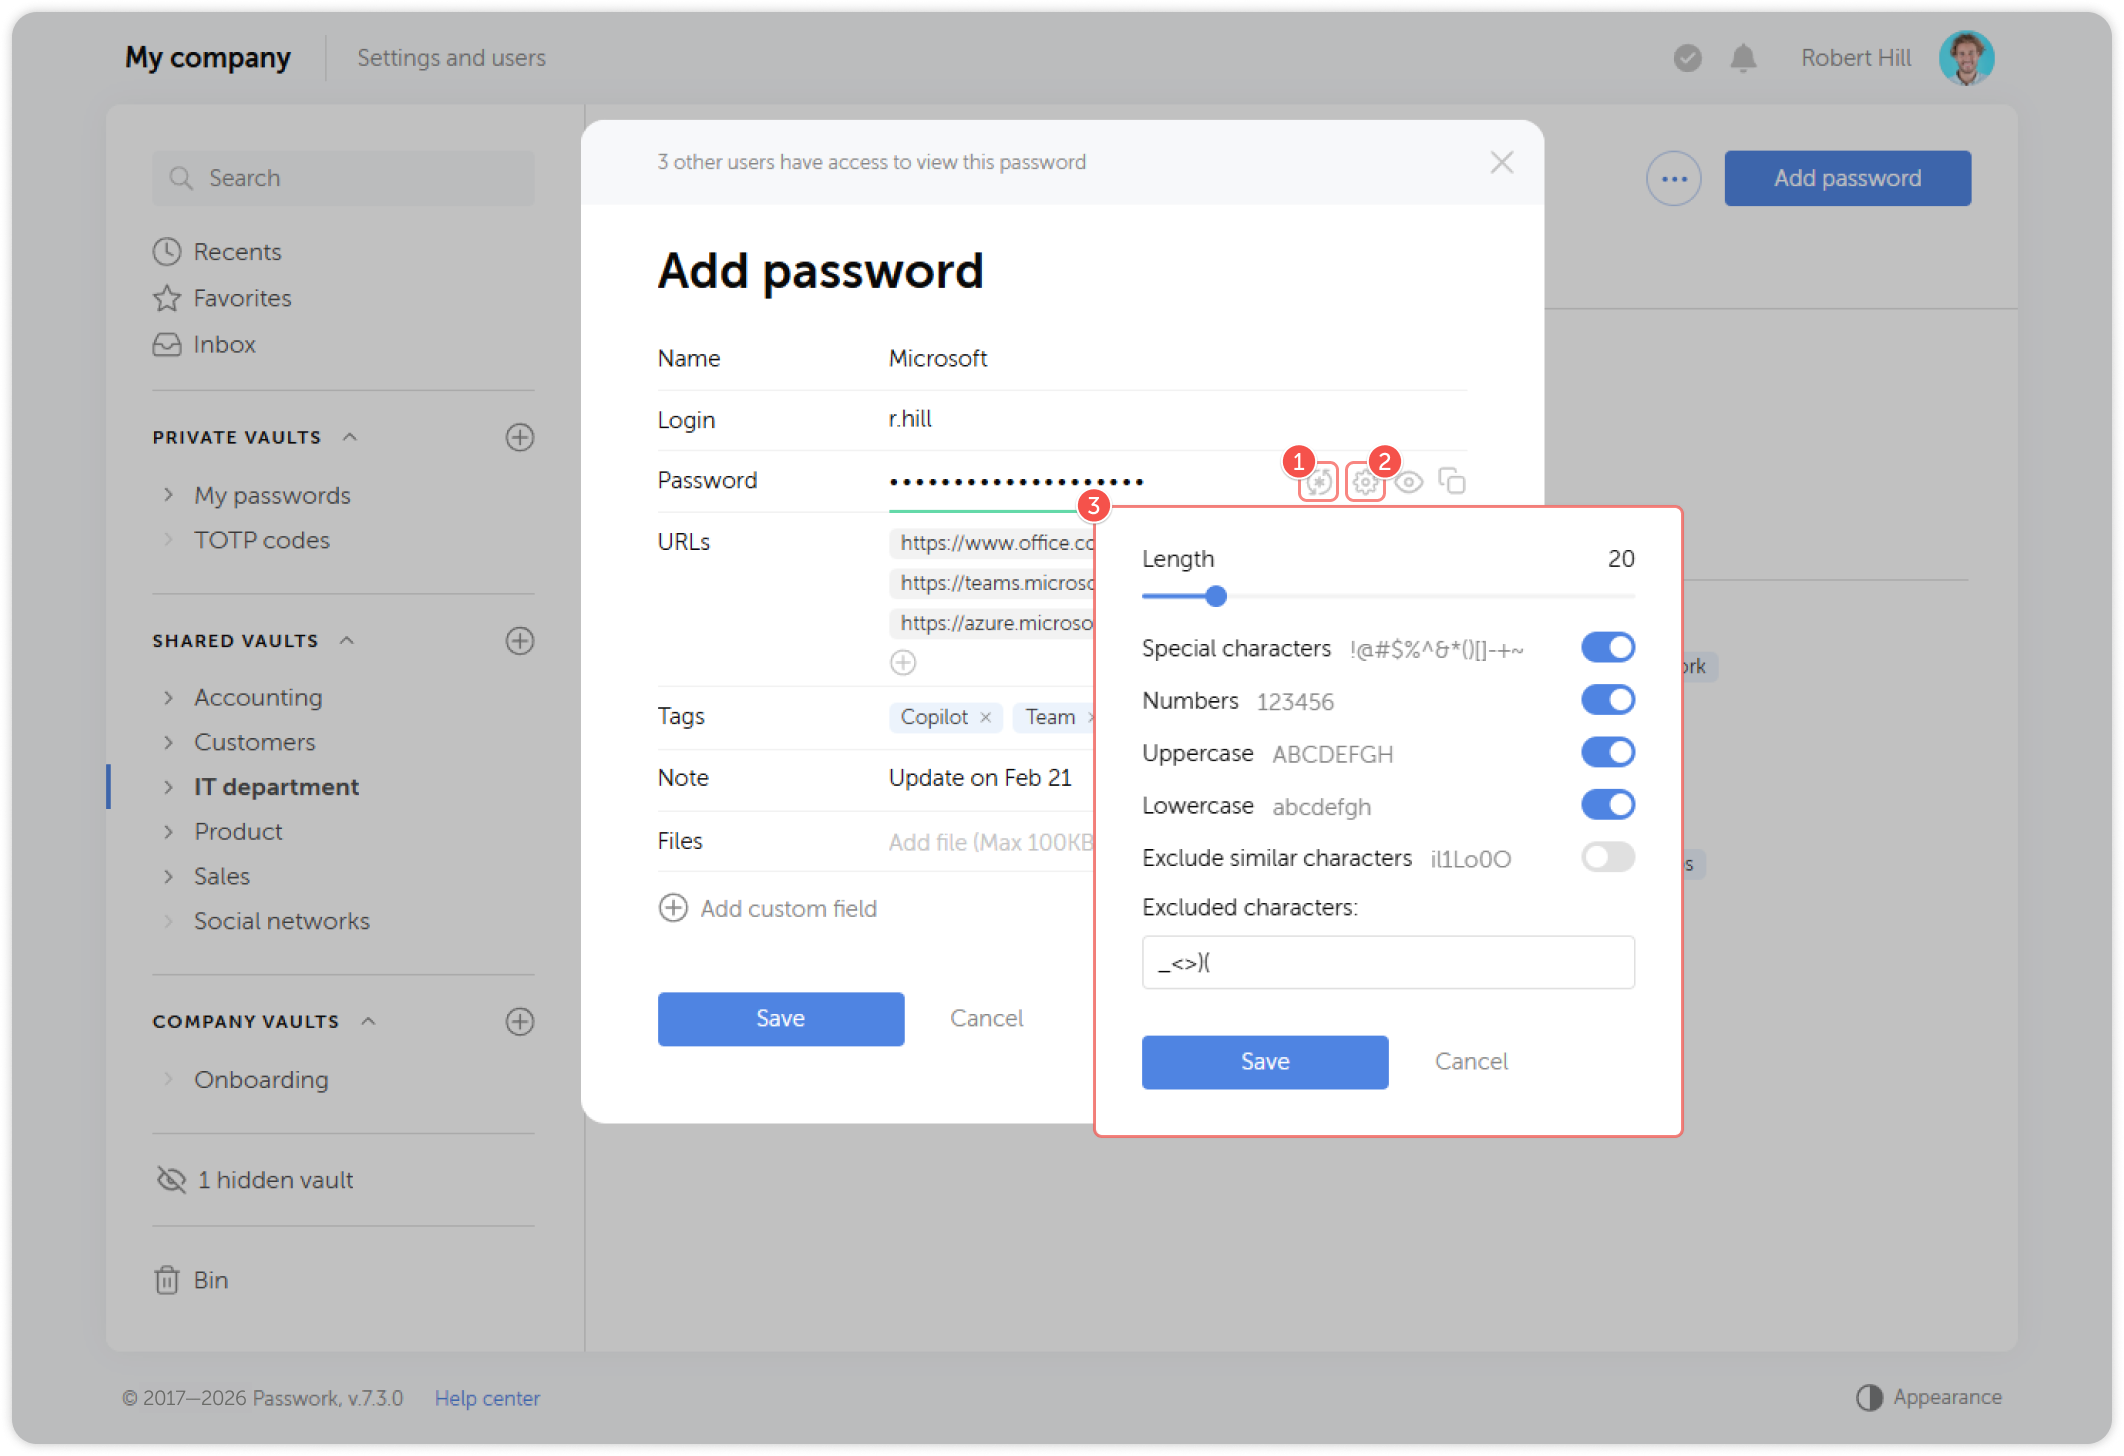Screen dimensions: 2124x1456
Task: Click the Note field Update on Feb 21
Action: [x=980, y=778]
